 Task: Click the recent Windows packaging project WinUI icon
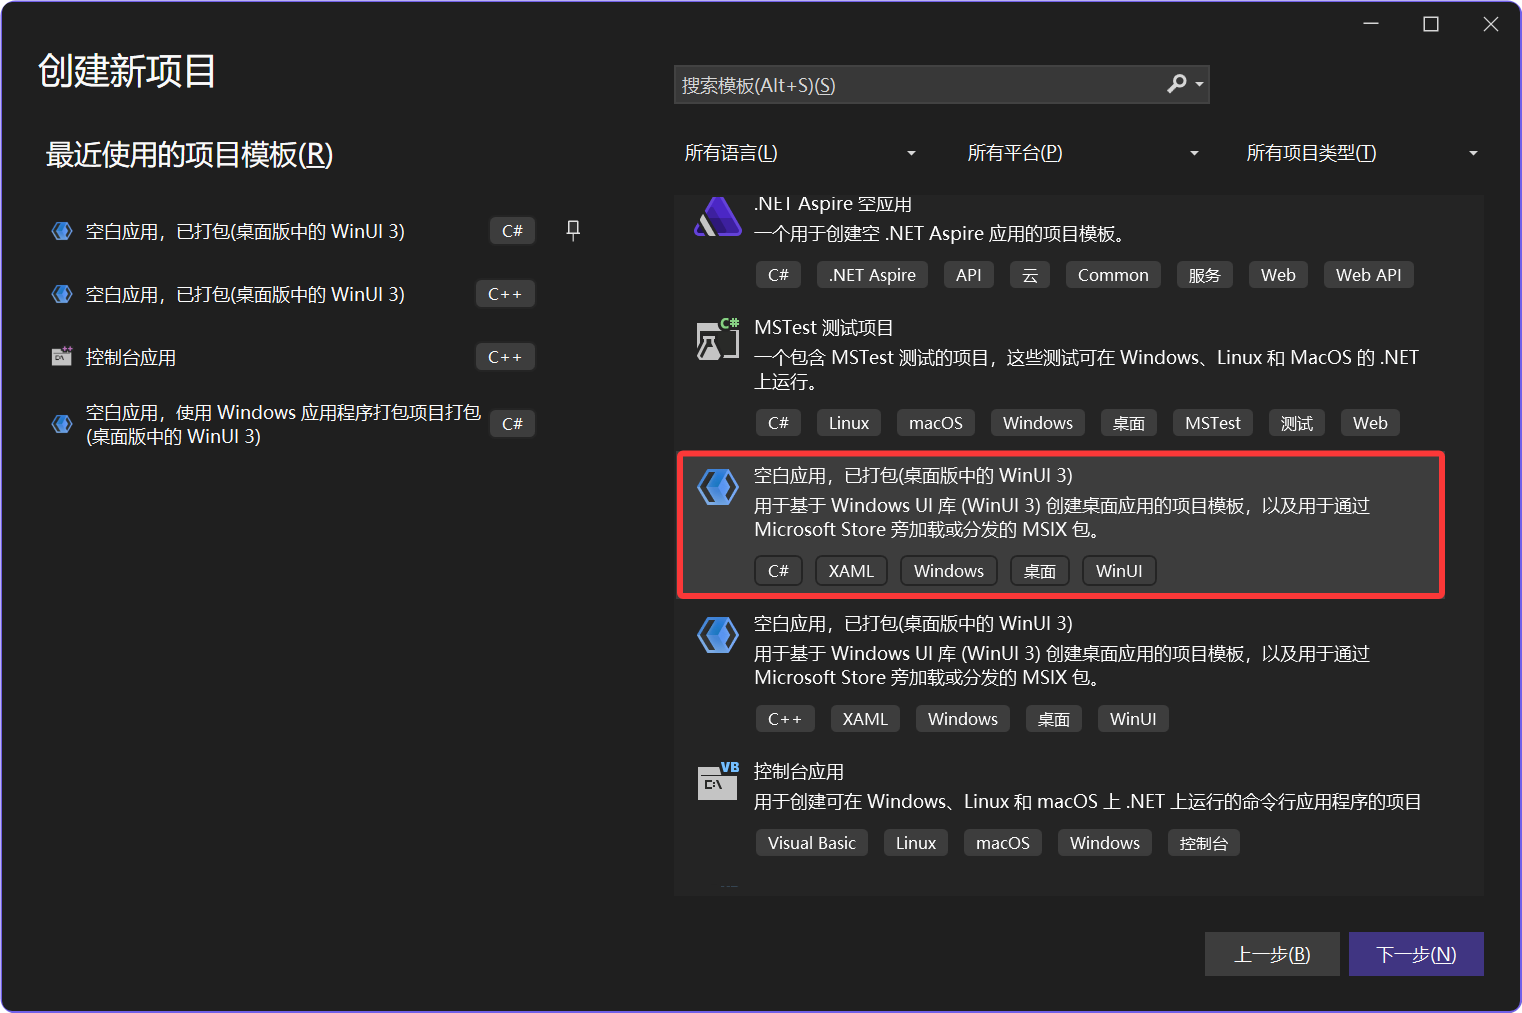click(x=62, y=424)
